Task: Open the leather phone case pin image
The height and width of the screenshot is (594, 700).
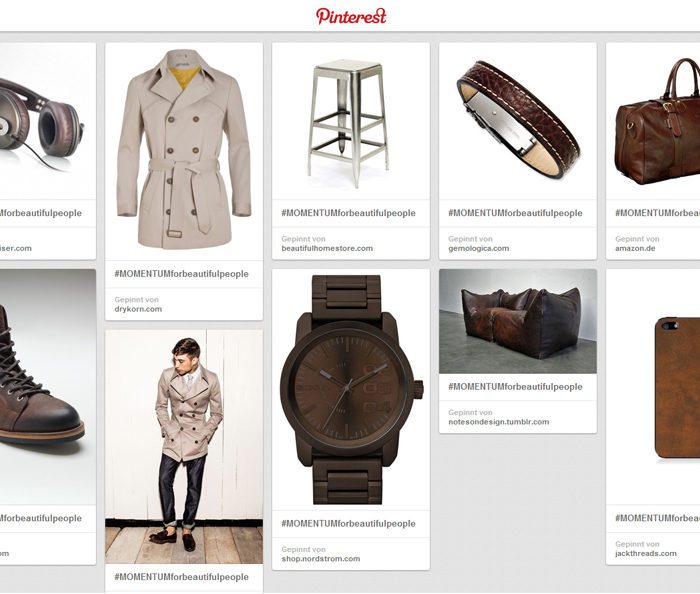Action: (x=653, y=387)
